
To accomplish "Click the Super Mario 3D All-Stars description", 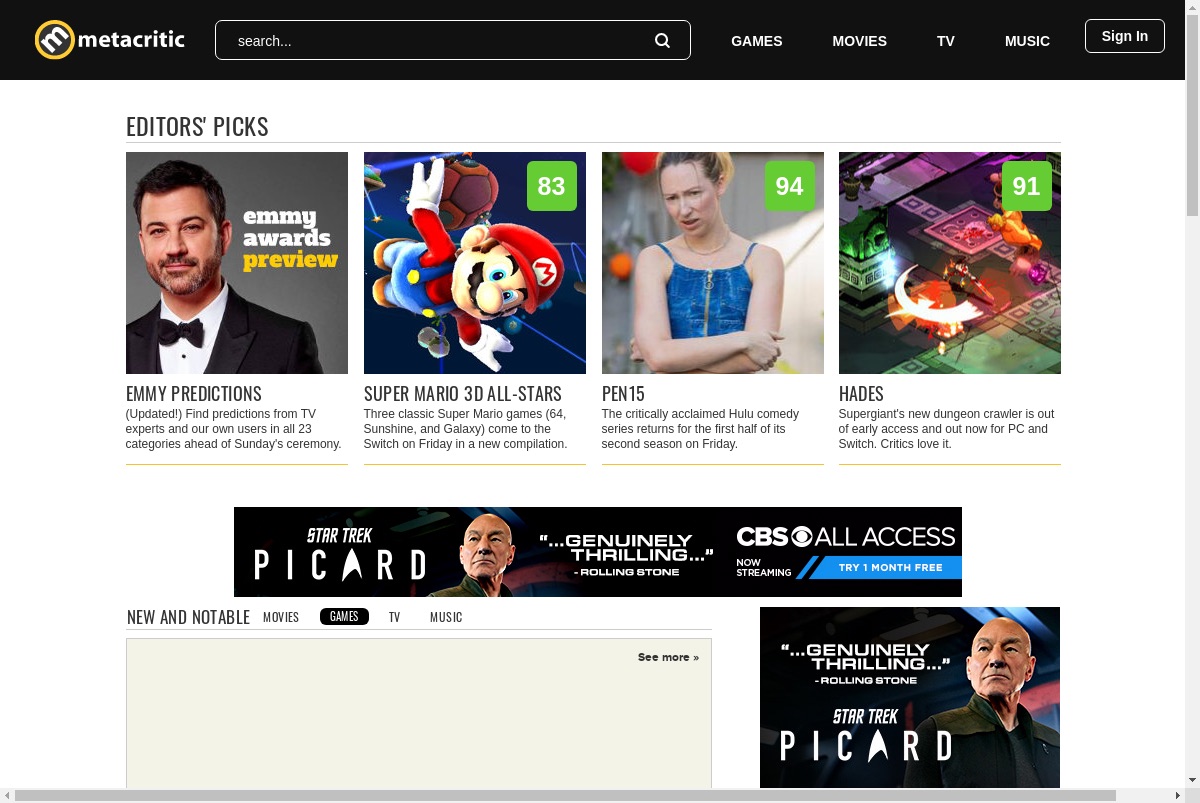I will (466, 429).
